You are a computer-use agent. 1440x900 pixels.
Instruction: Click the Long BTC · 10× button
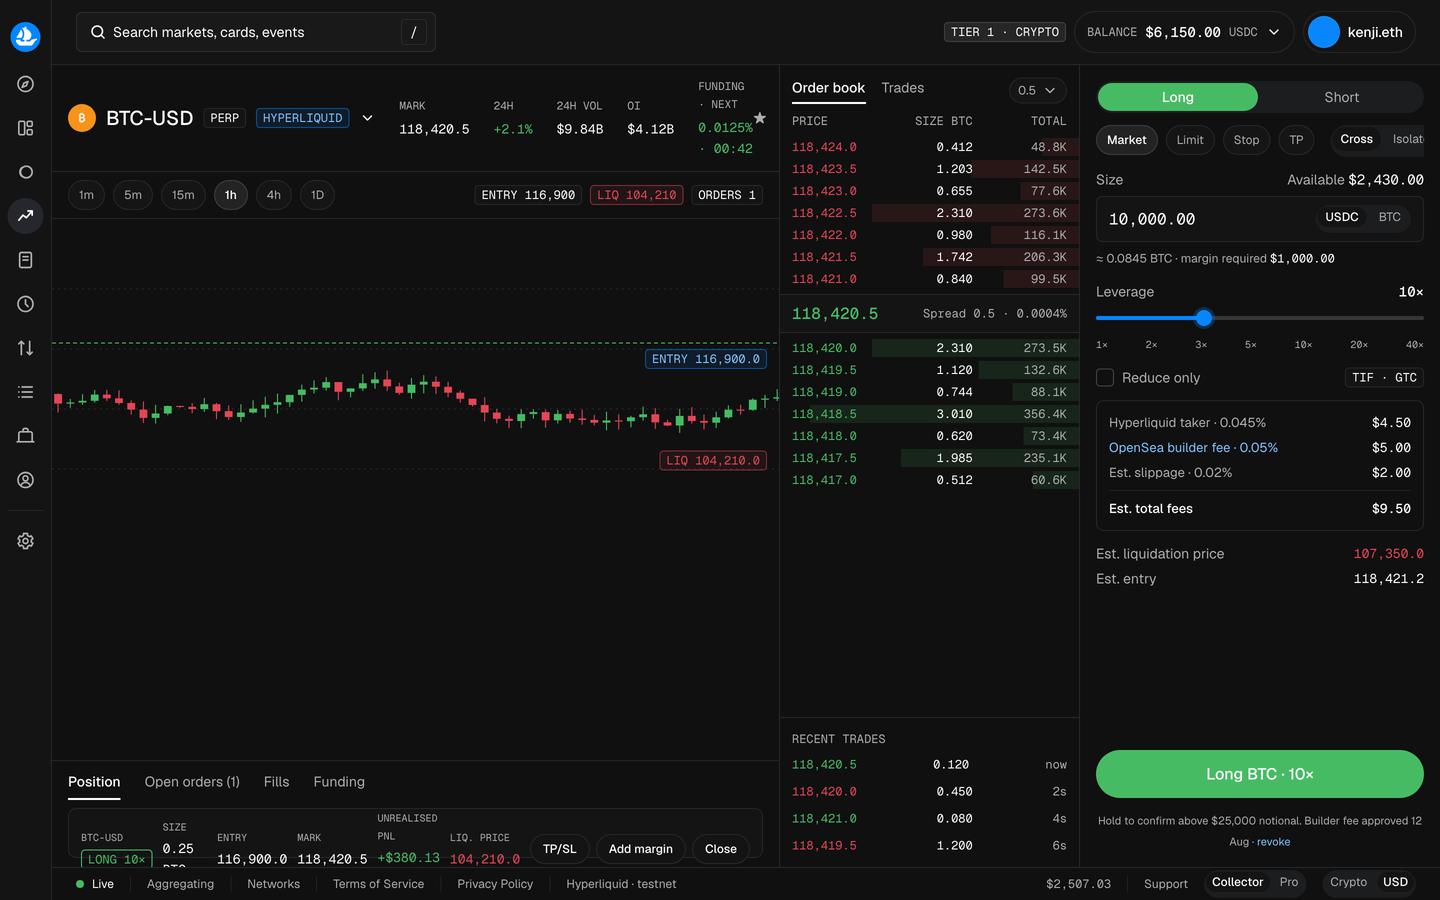1260,774
